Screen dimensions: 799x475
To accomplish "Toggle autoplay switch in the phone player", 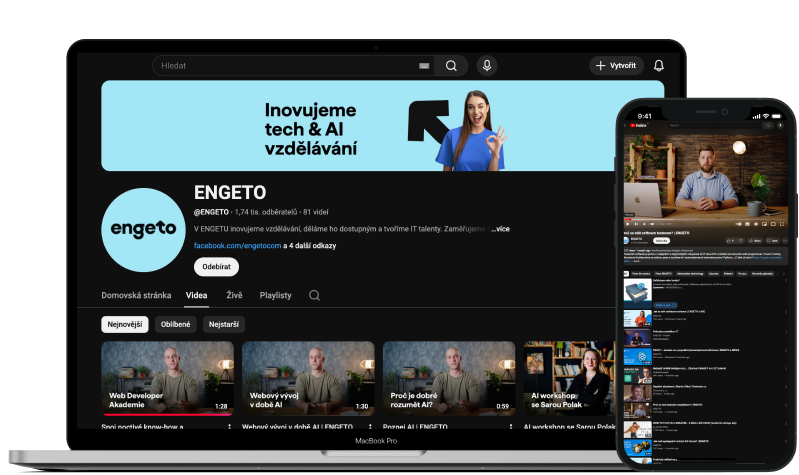I will (x=738, y=224).
